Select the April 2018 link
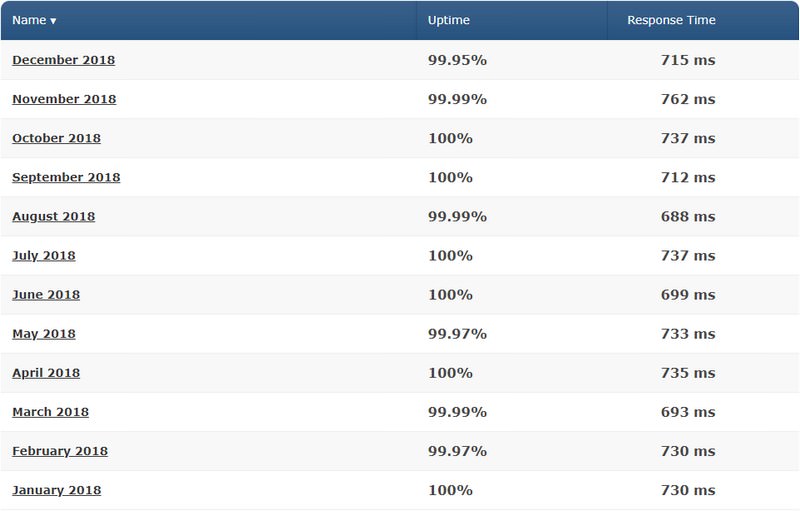800x511 pixels. [x=46, y=372]
